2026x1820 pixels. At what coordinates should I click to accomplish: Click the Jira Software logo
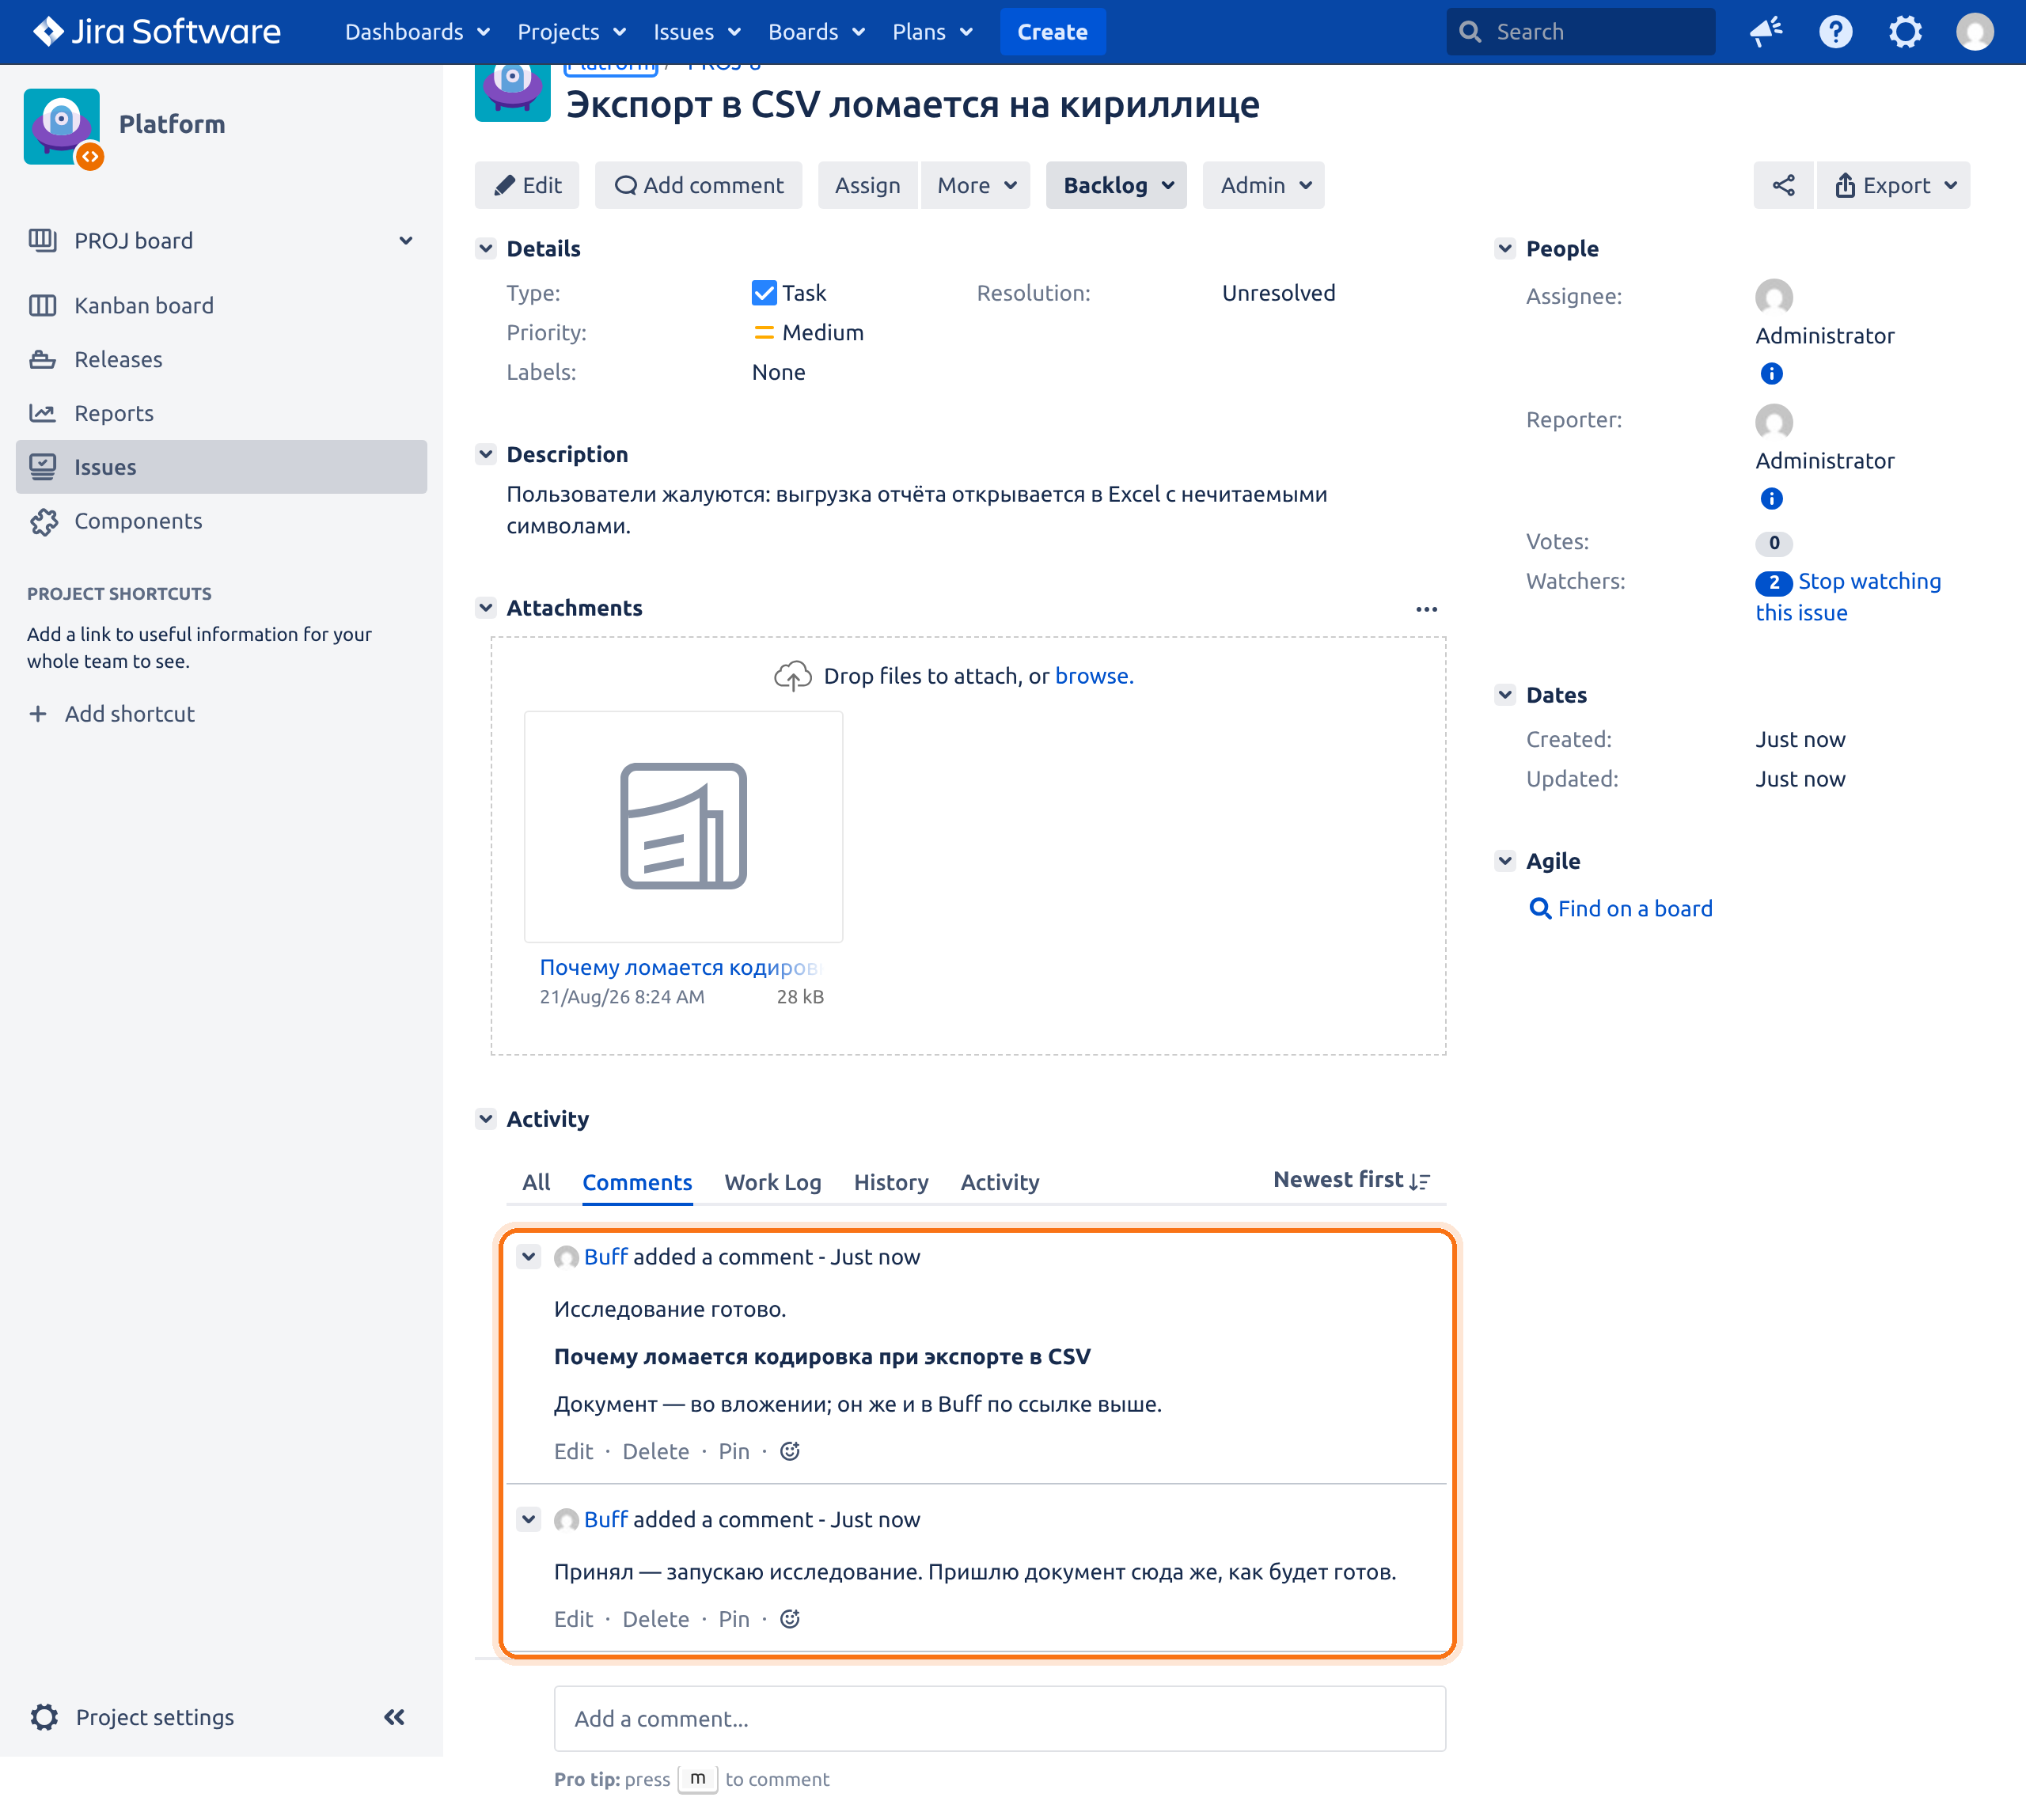157,32
